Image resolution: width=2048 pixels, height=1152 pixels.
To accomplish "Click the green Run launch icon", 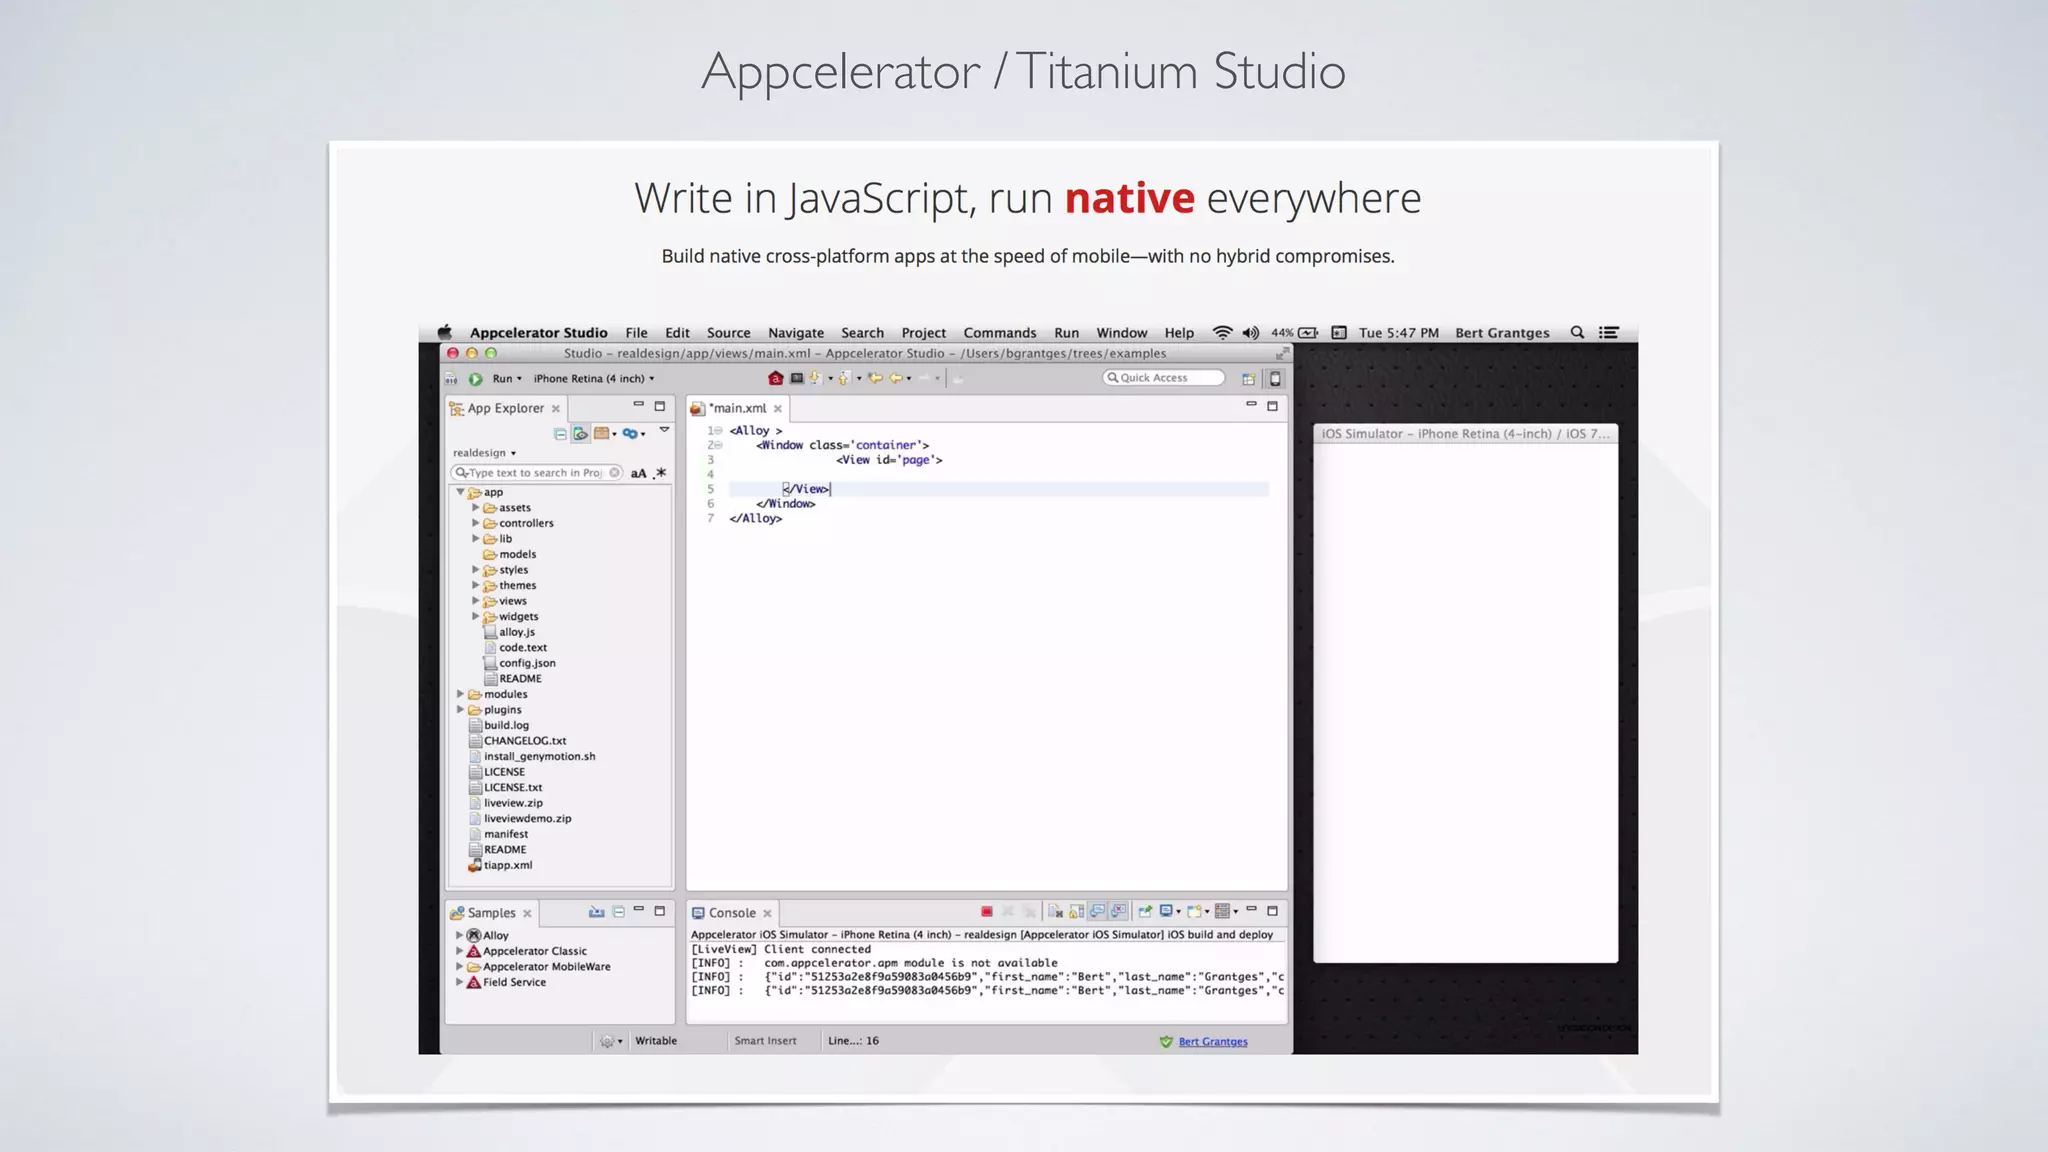I will (476, 379).
